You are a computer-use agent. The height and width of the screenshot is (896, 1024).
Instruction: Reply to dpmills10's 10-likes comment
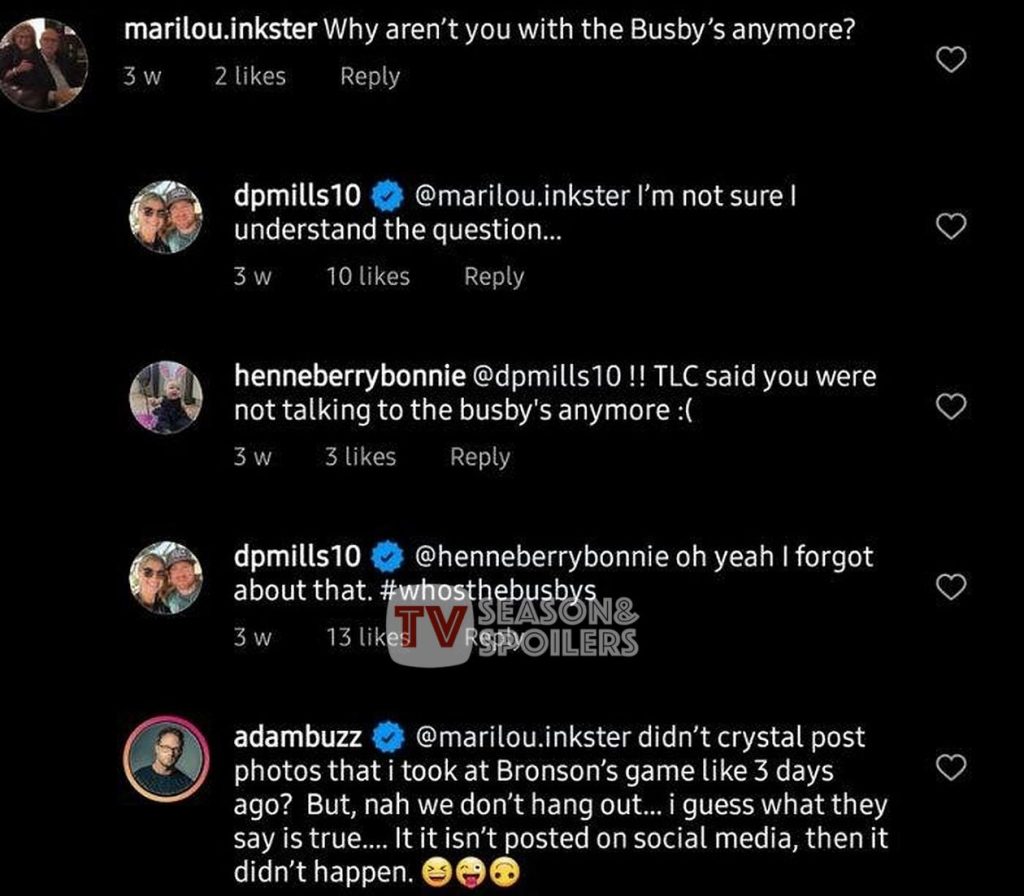(493, 276)
